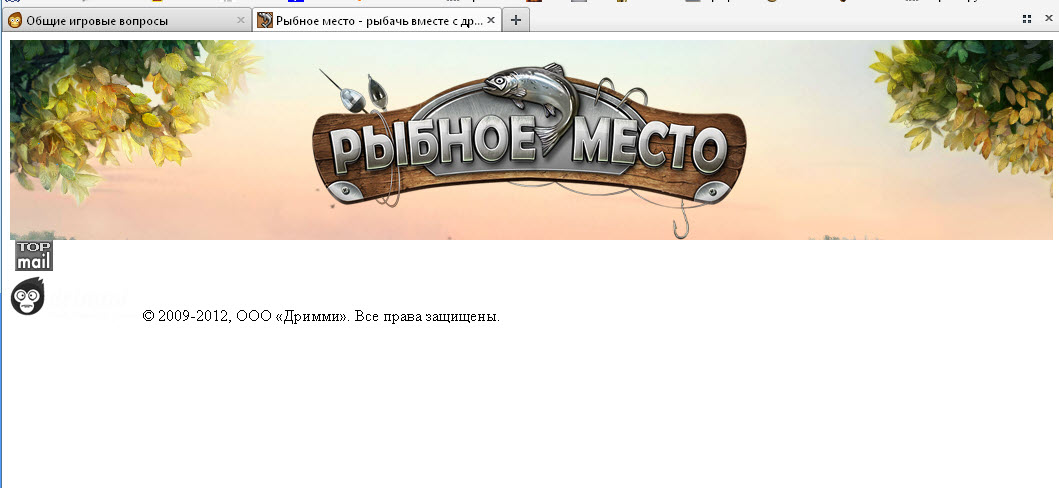Close the Общие игровые вопросы tab
The width and height of the screenshot is (1059, 488).
point(240,20)
